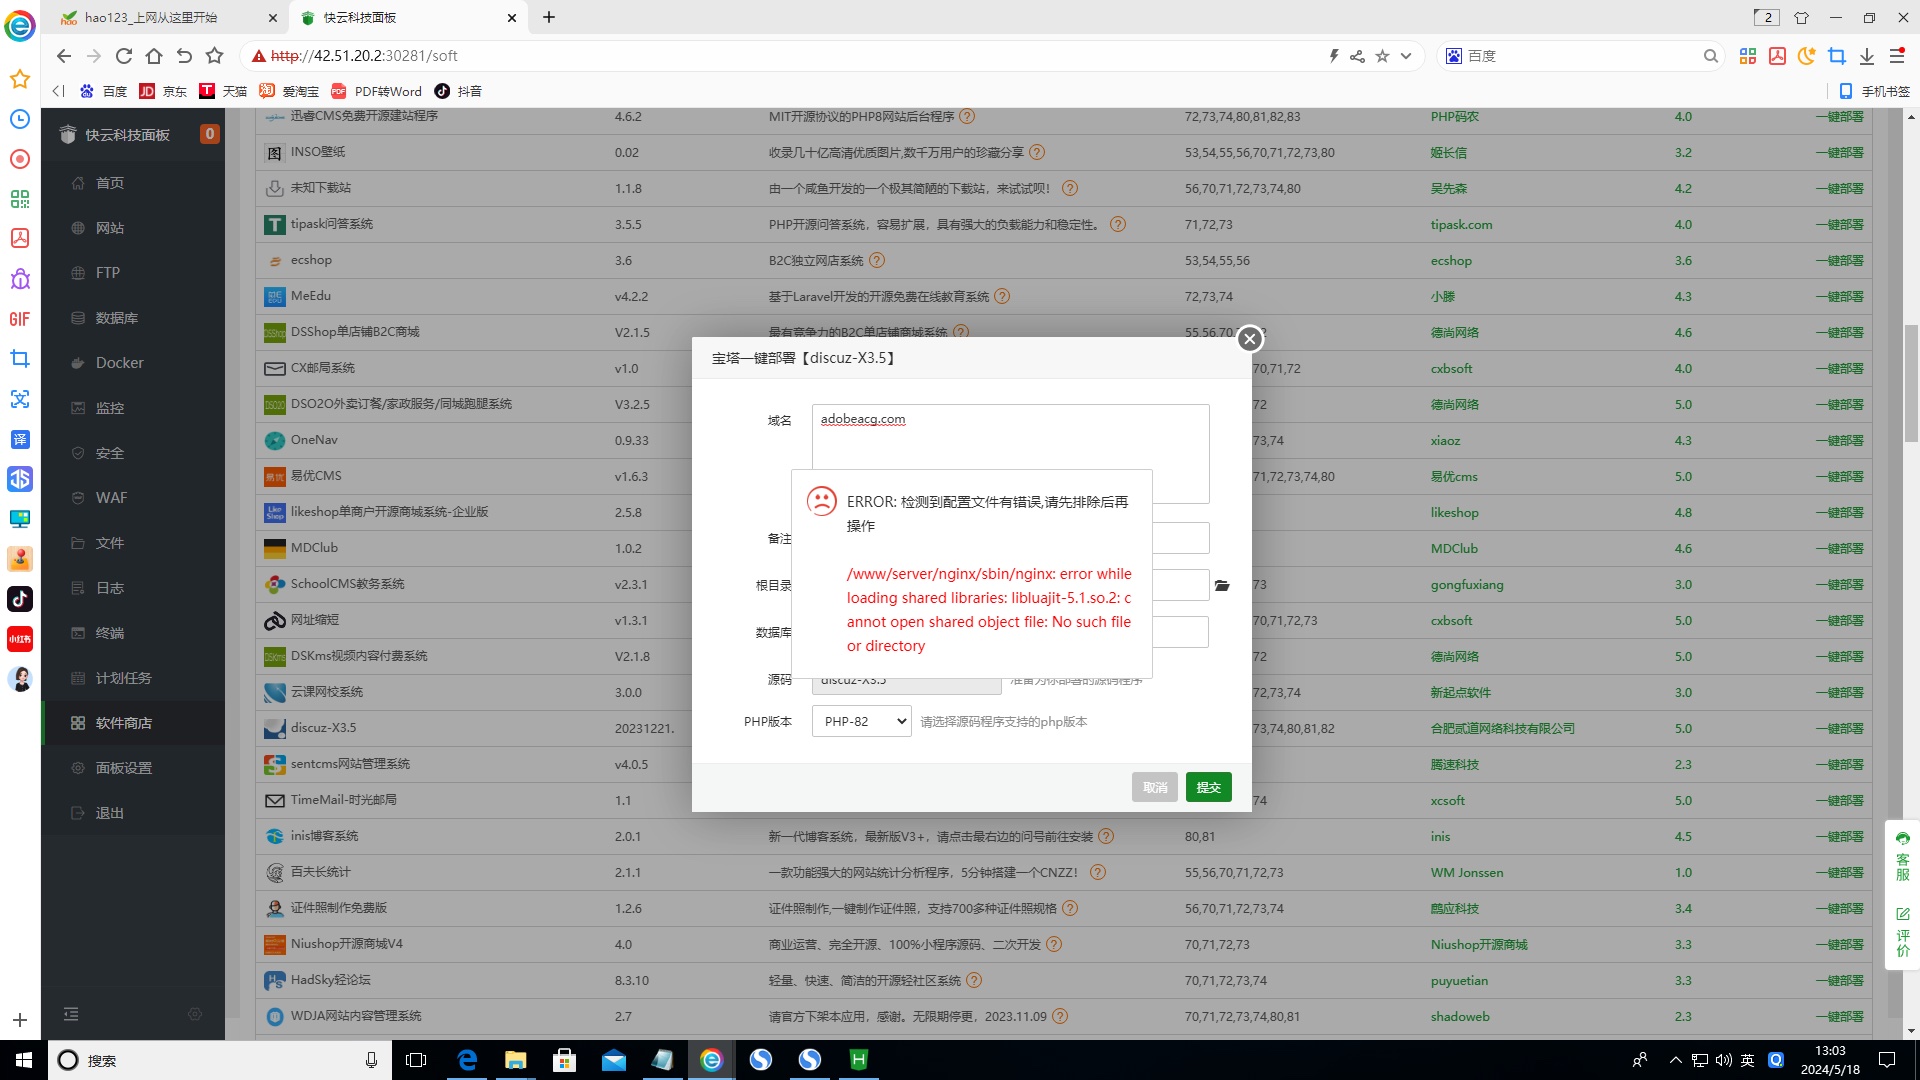Open the root directory folder browse icon
1920x1080 pixels.
click(x=1222, y=585)
